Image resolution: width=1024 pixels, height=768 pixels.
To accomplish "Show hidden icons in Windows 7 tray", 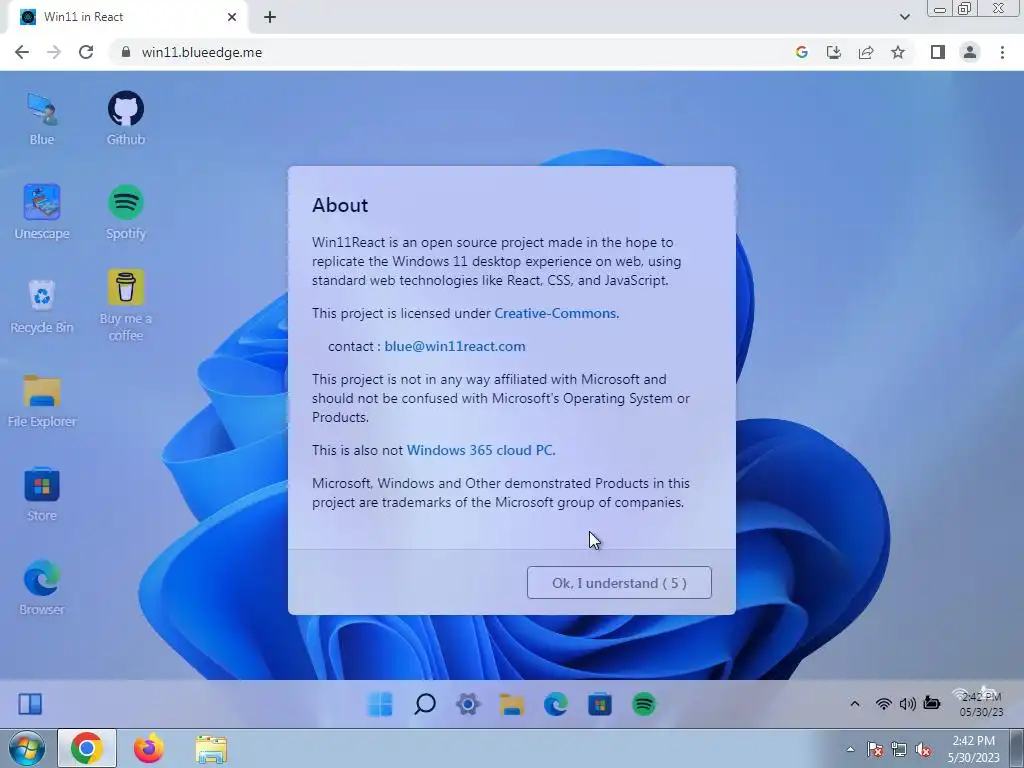I will 850,749.
